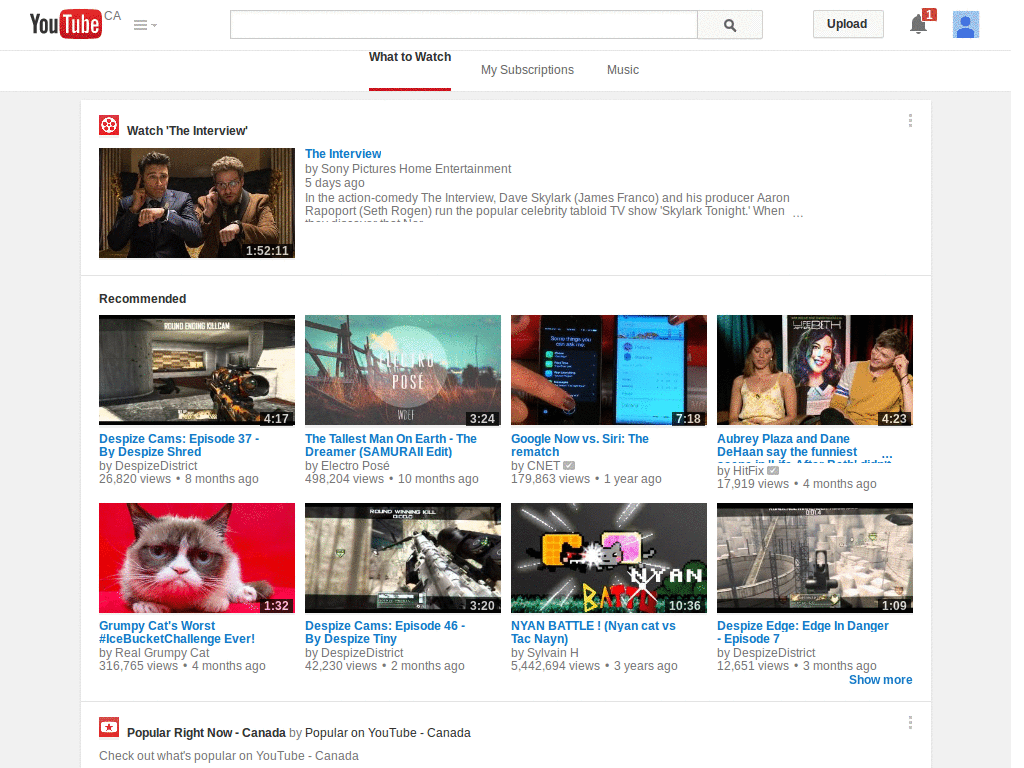Open options menu for 'The Interview' section
The height and width of the screenshot is (768, 1024).
[x=910, y=120]
